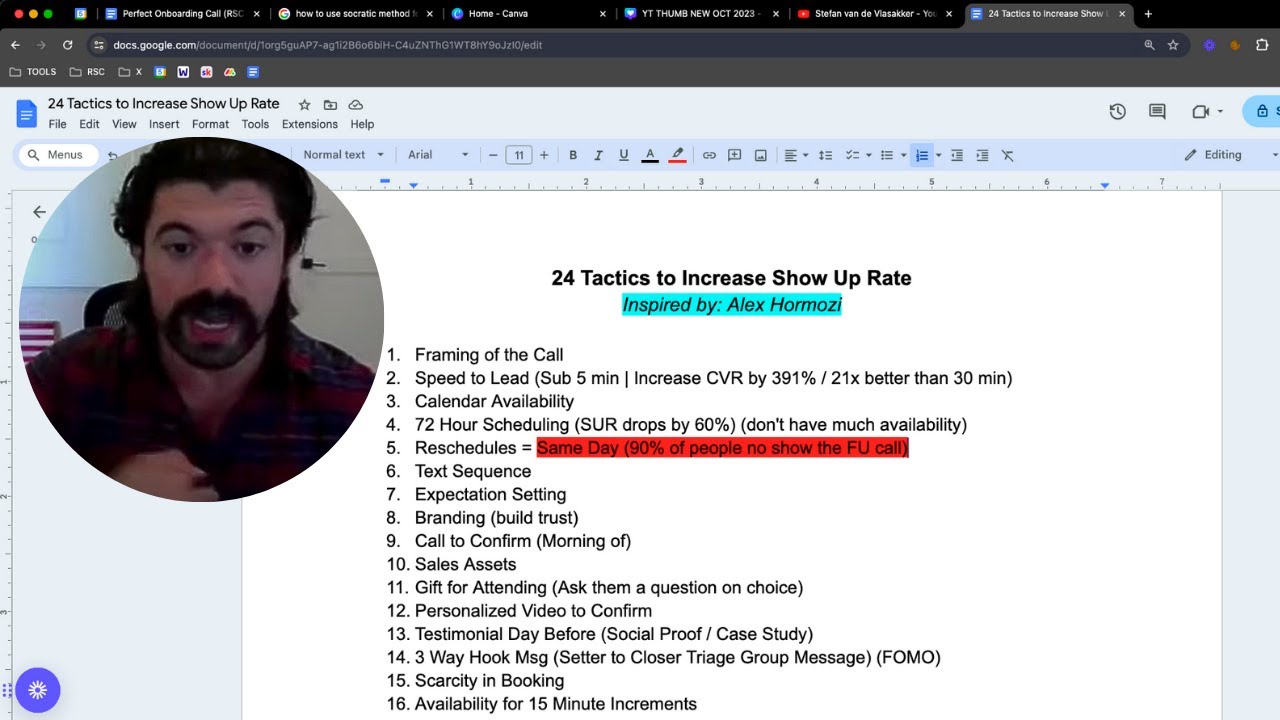The height and width of the screenshot is (720, 1280).
Task: Toggle italic formatting
Action: [598, 155]
